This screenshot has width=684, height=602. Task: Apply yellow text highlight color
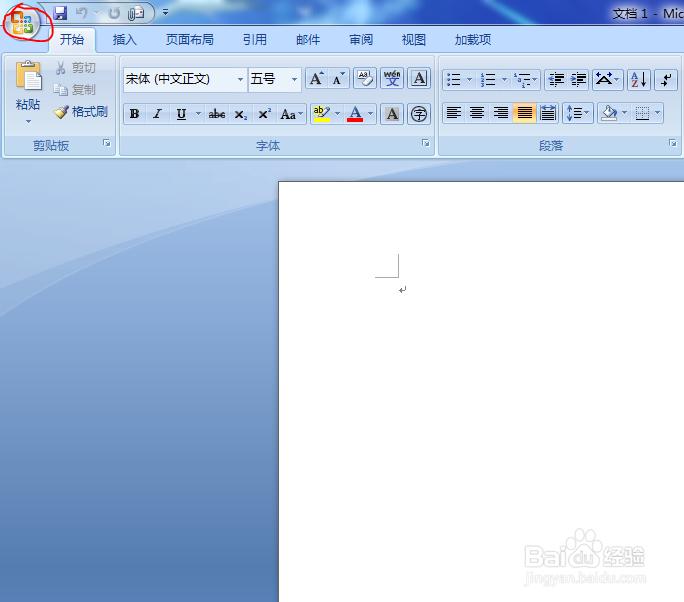click(321, 114)
